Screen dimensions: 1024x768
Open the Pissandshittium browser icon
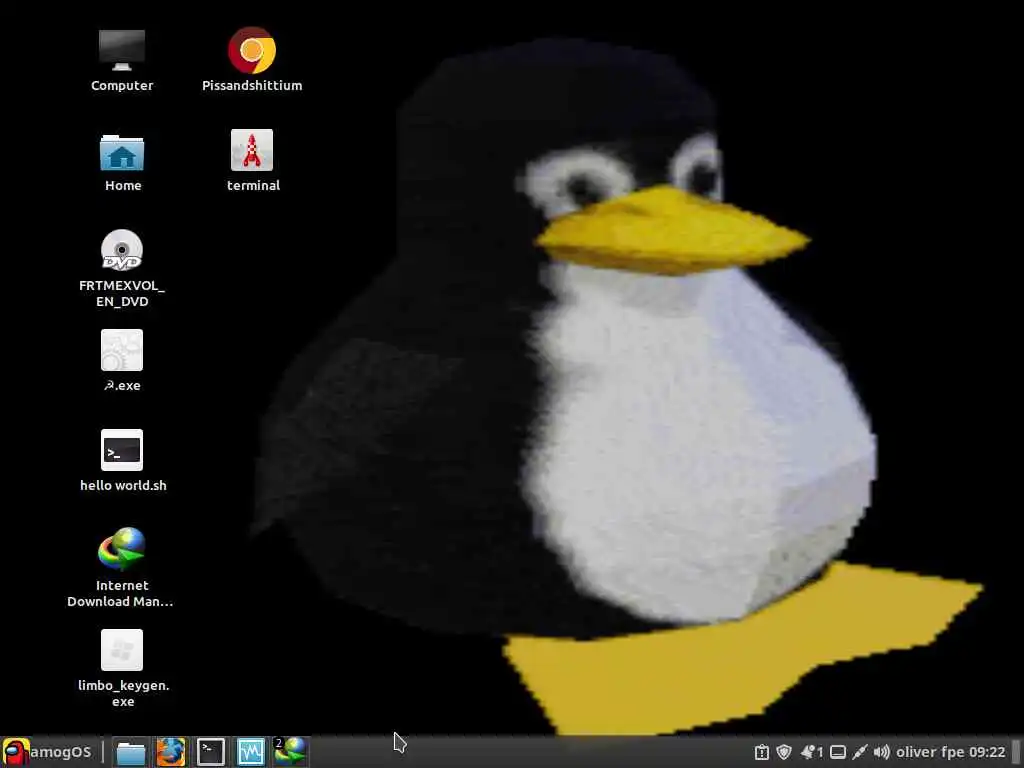(251, 50)
